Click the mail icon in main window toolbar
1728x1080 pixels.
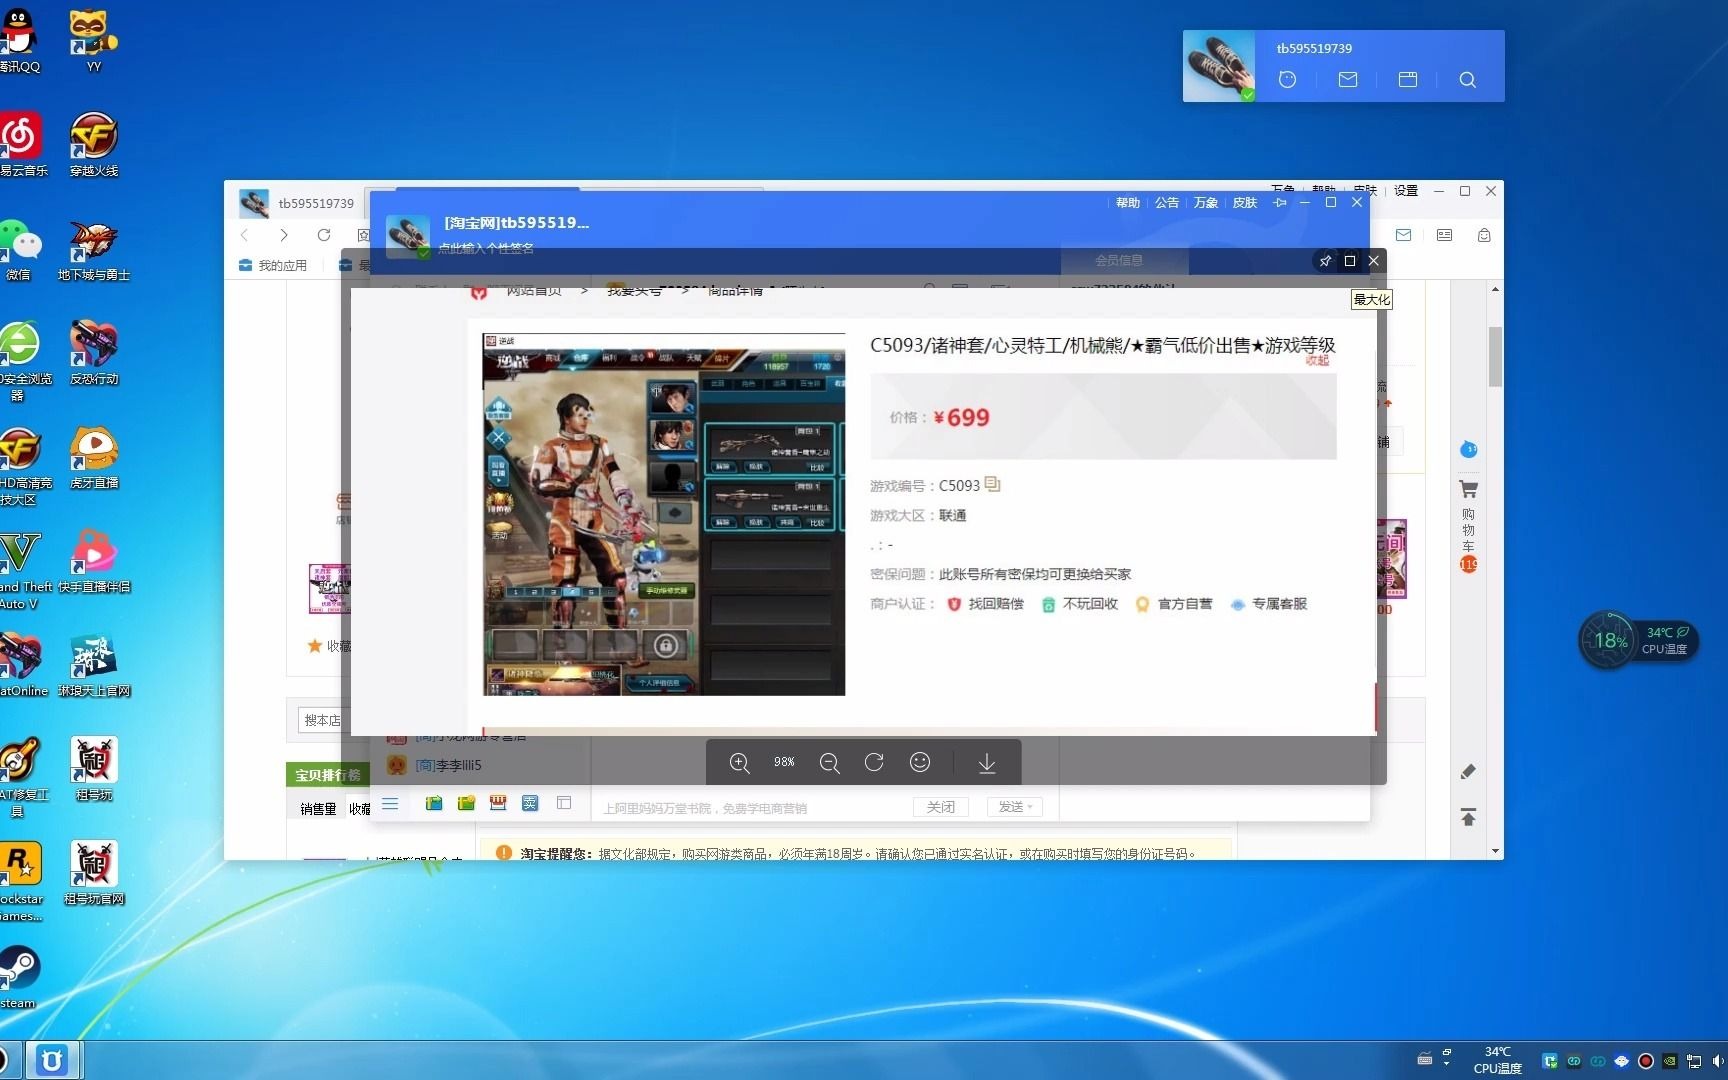[x=1404, y=235]
